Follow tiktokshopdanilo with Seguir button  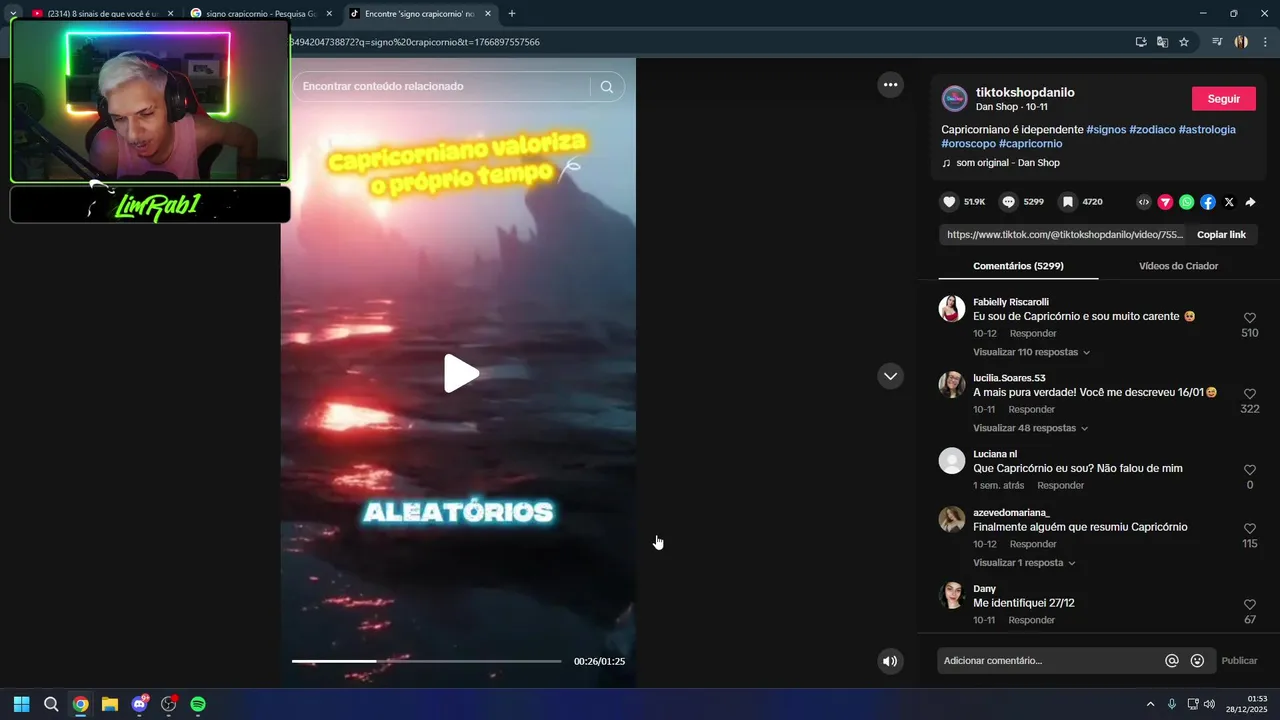point(1224,99)
